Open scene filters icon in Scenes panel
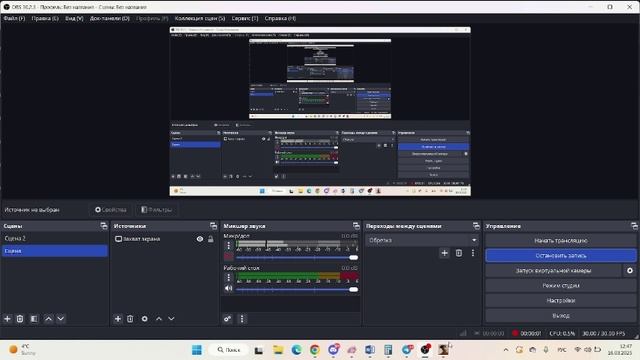 [x=34, y=319]
